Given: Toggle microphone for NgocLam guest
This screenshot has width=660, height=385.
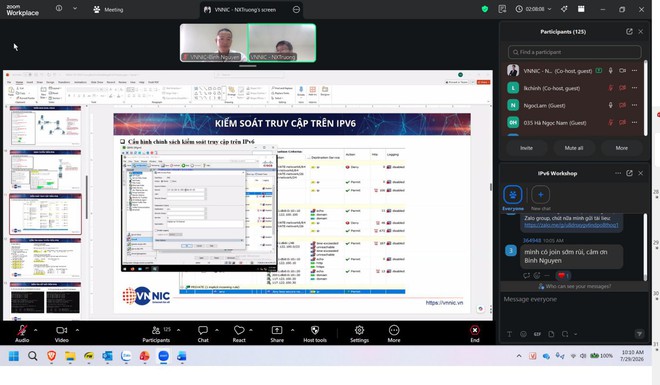Looking at the screenshot, I should pyautogui.click(x=610, y=105).
